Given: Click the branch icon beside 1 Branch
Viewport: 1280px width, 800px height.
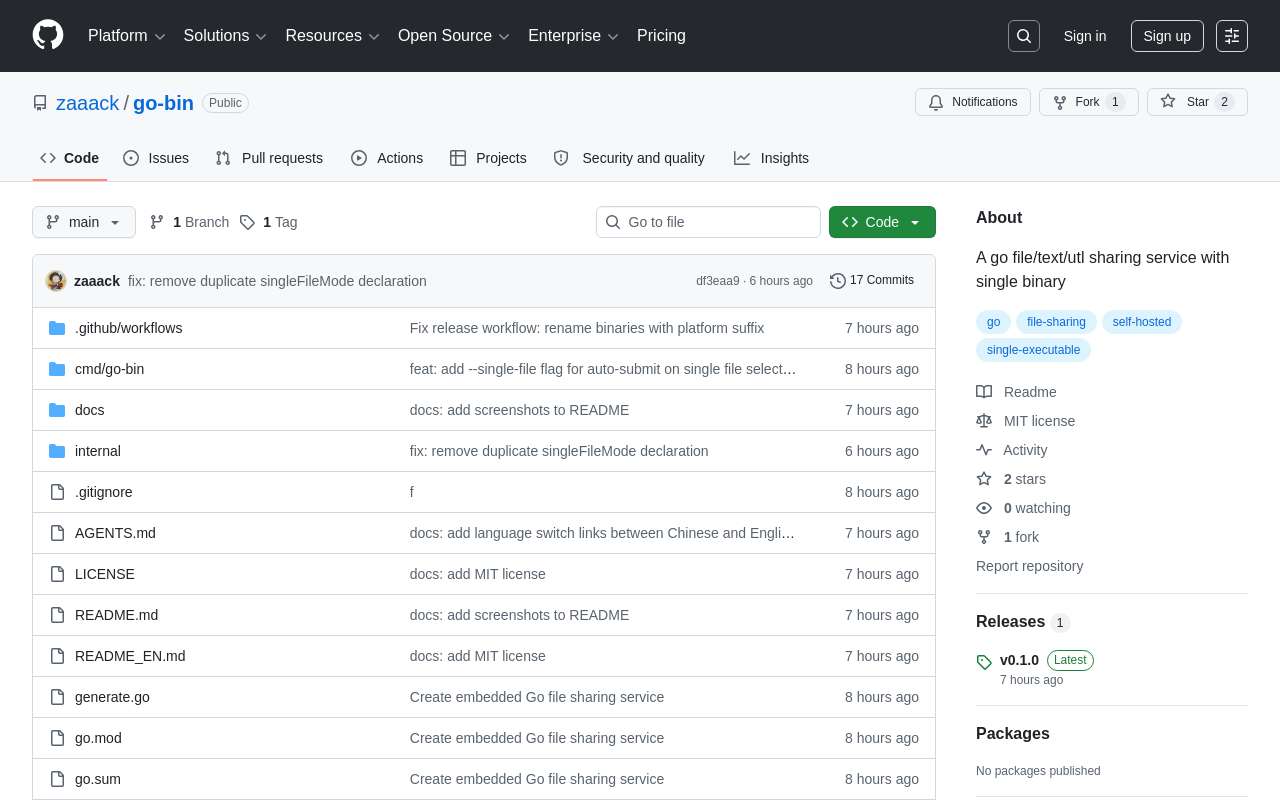Looking at the screenshot, I should 157,222.
